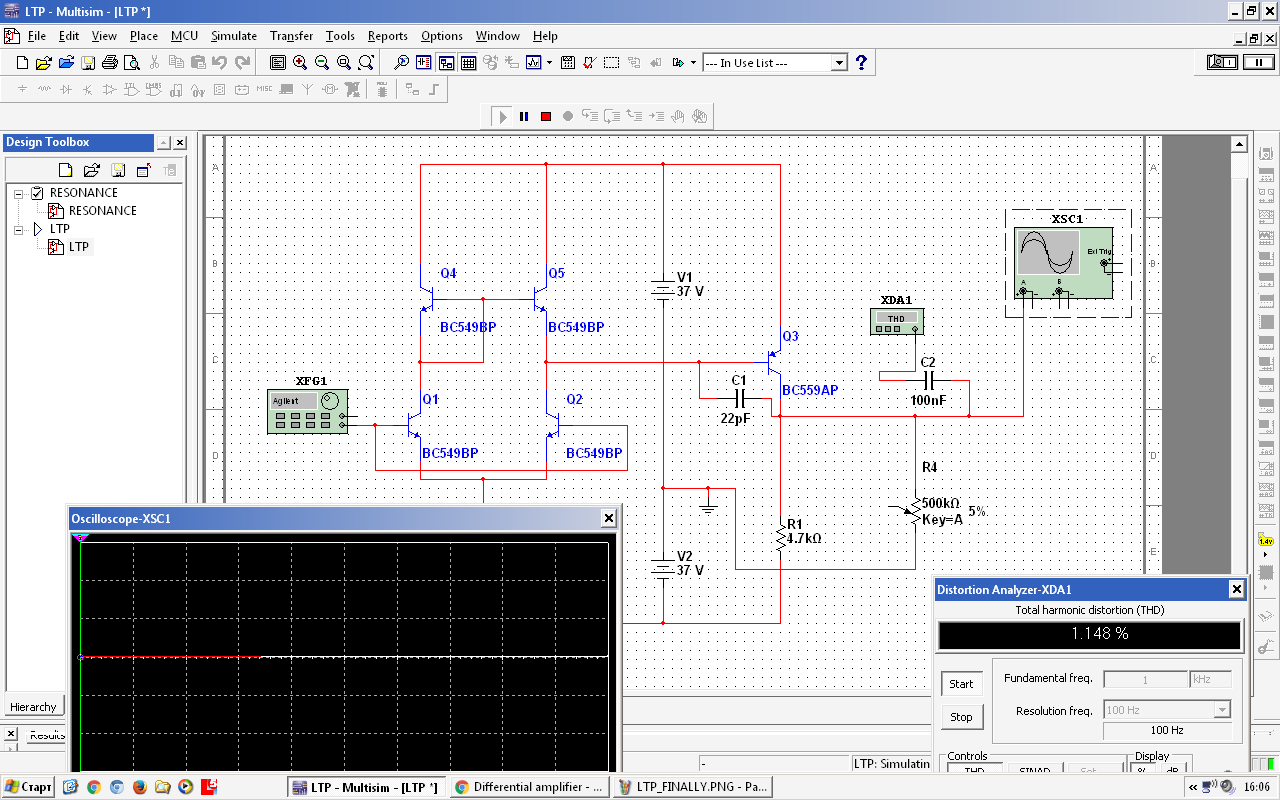Open the Multisim help question mark
Image resolution: width=1280 pixels, height=800 pixels.
861,62
